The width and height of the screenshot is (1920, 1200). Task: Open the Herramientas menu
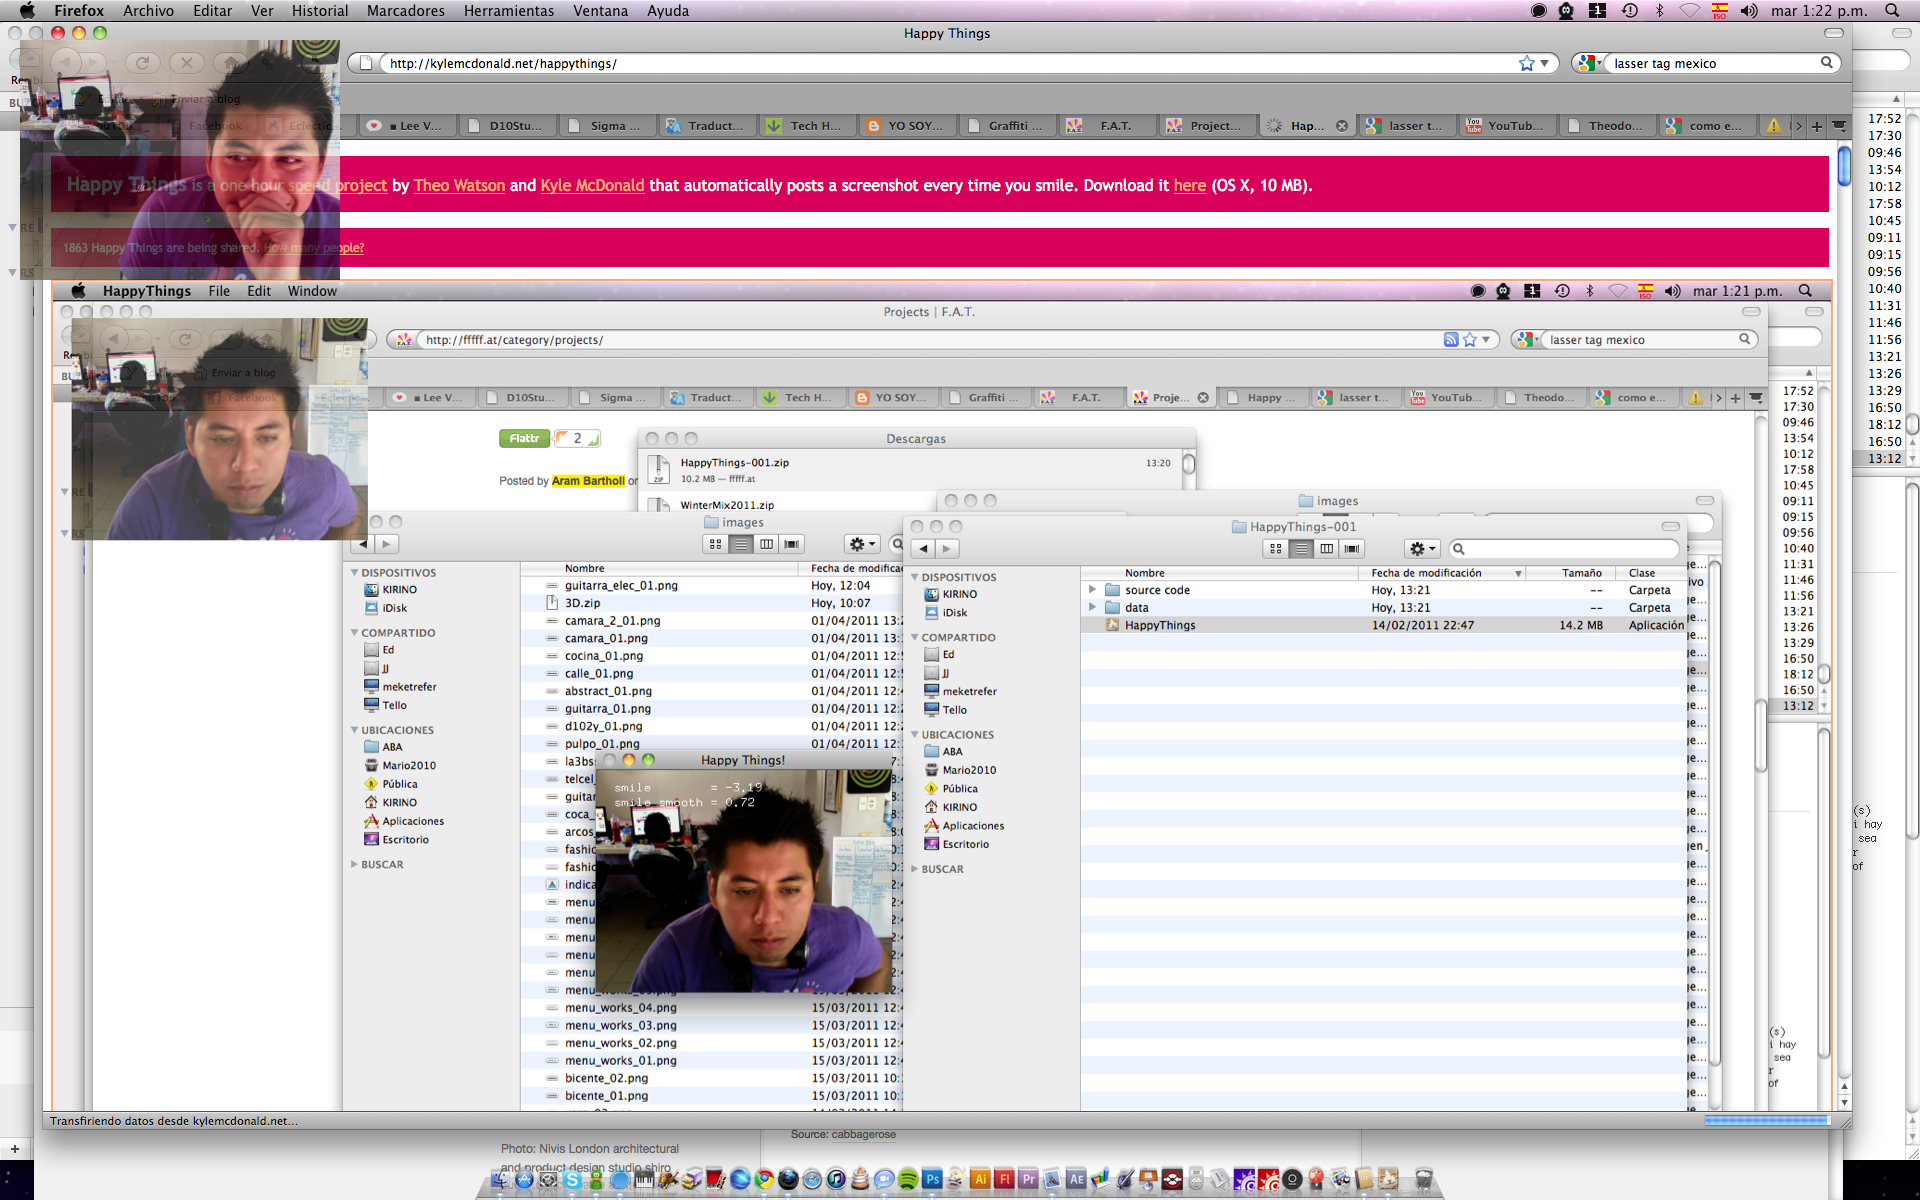coord(508,10)
